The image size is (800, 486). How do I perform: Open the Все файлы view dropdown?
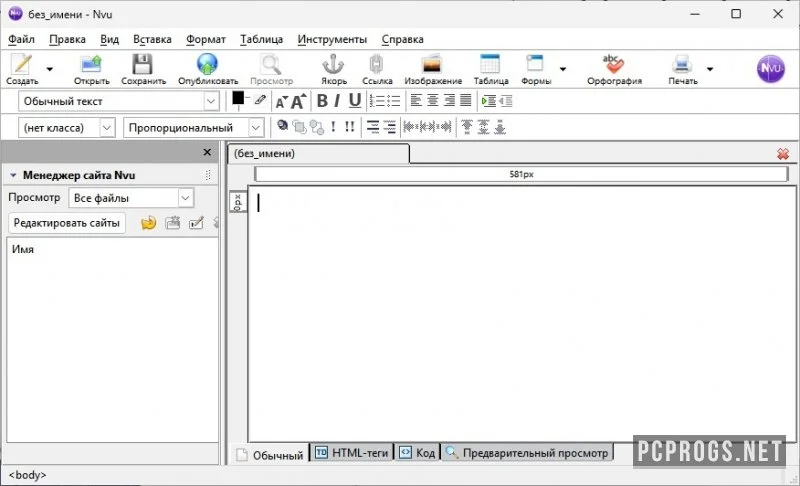pos(131,198)
